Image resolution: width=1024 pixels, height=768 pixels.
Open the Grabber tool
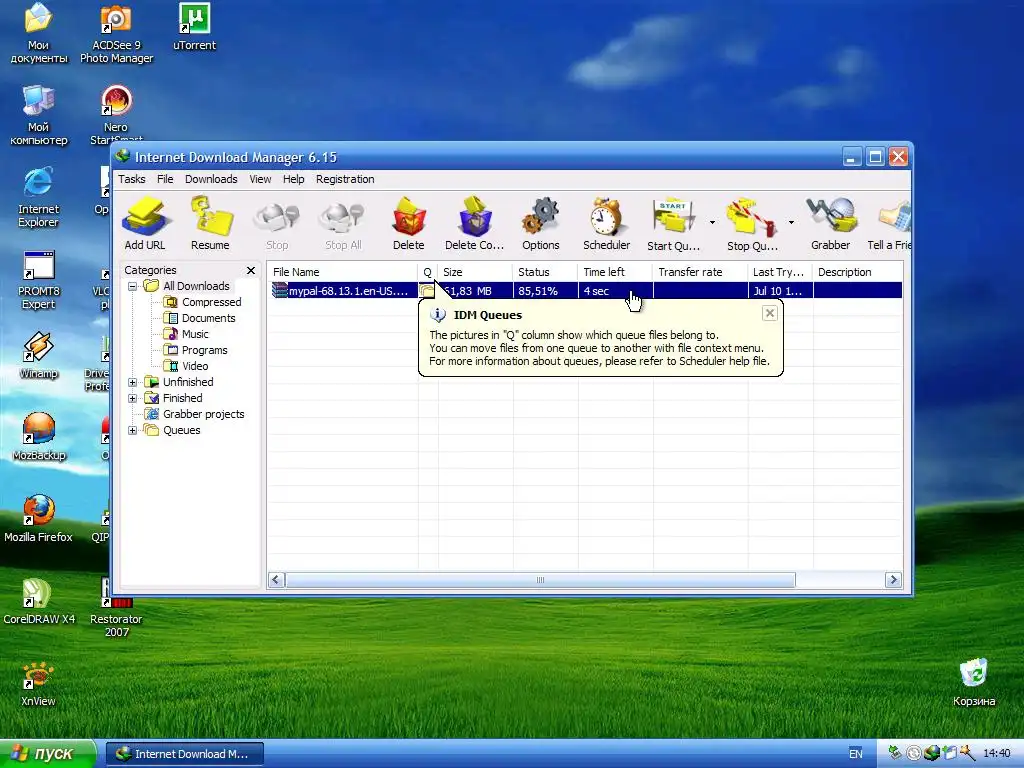(x=831, y=224)
